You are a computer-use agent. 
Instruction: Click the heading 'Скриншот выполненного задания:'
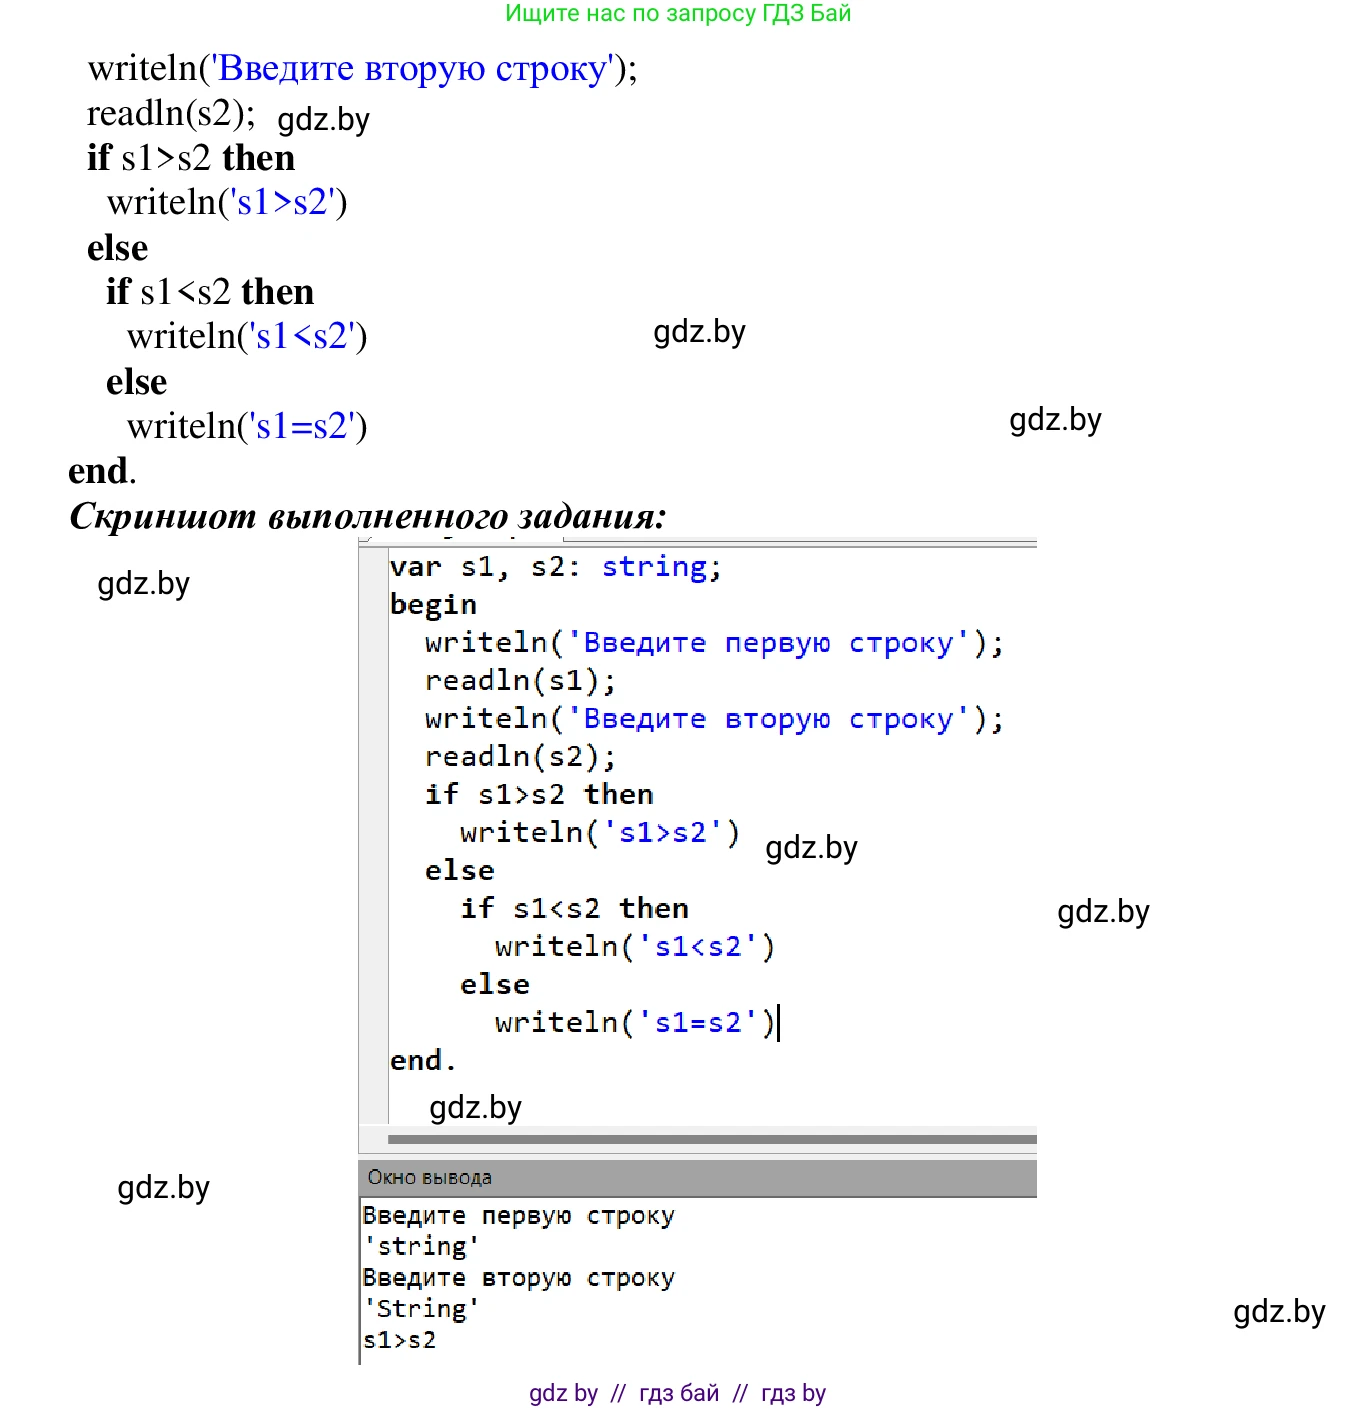(367, 517)
